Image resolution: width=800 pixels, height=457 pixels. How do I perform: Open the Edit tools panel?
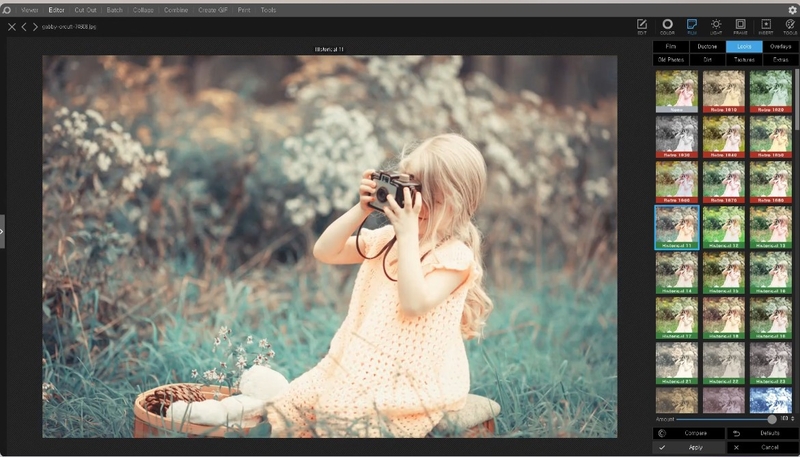coord(642,25)
